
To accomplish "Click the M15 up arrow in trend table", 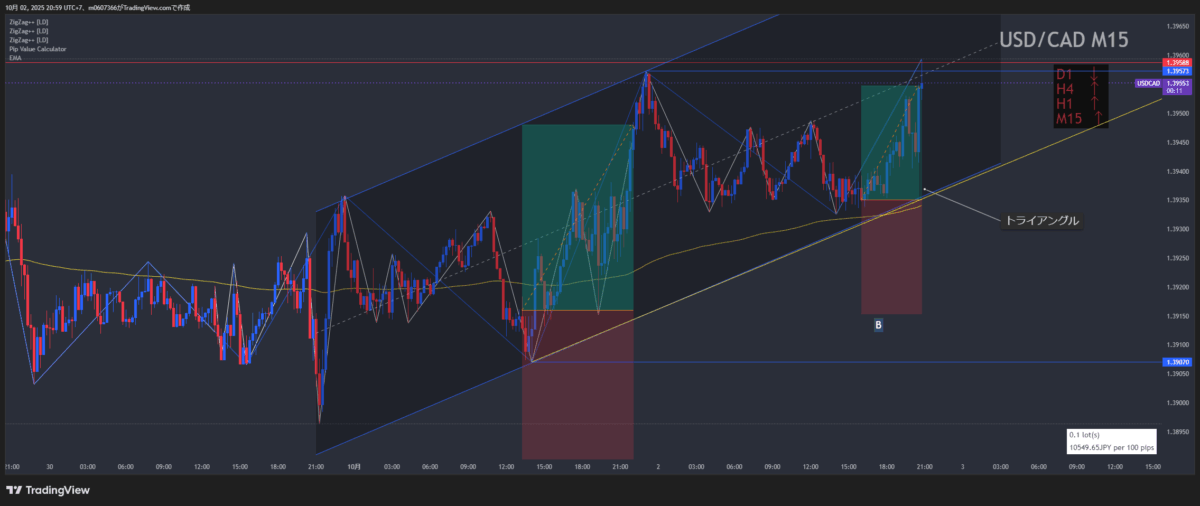I will [1098, 119].
